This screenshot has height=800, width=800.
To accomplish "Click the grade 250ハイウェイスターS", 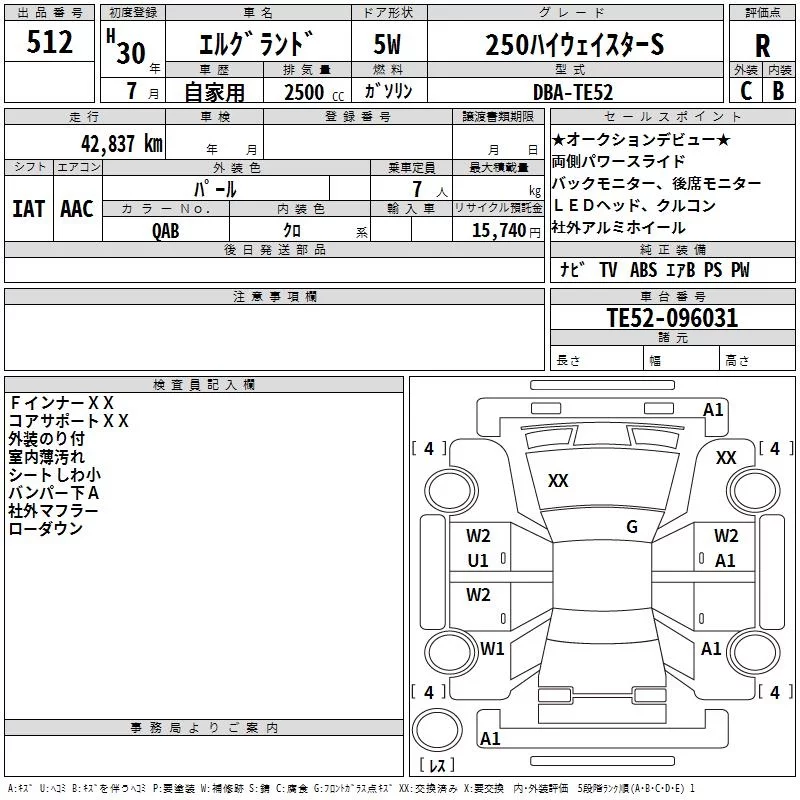I will pos(575,44).
